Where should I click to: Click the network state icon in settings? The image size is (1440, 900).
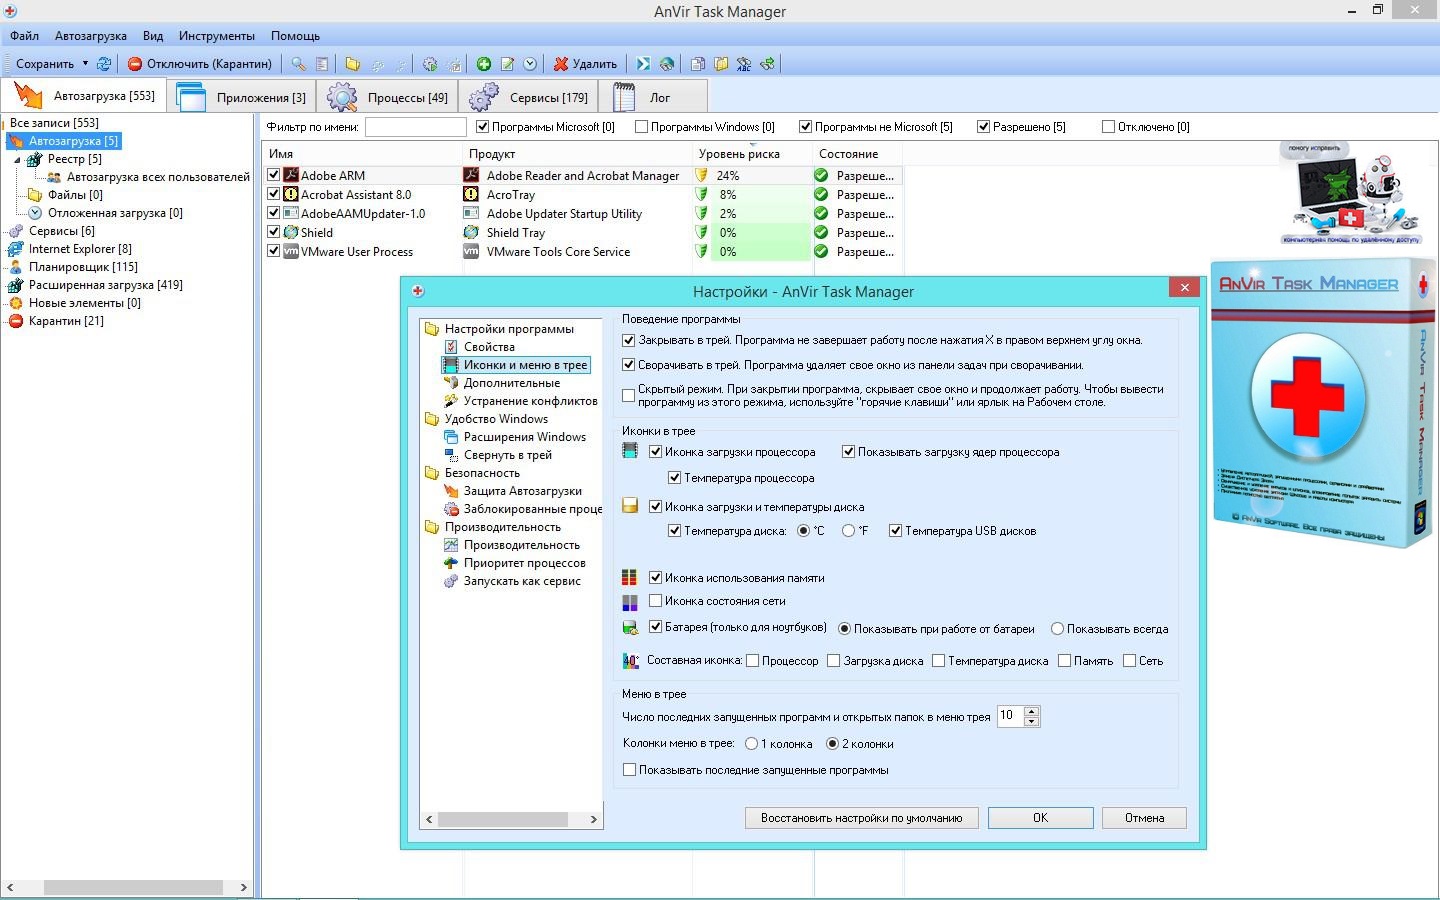[630, 603]
